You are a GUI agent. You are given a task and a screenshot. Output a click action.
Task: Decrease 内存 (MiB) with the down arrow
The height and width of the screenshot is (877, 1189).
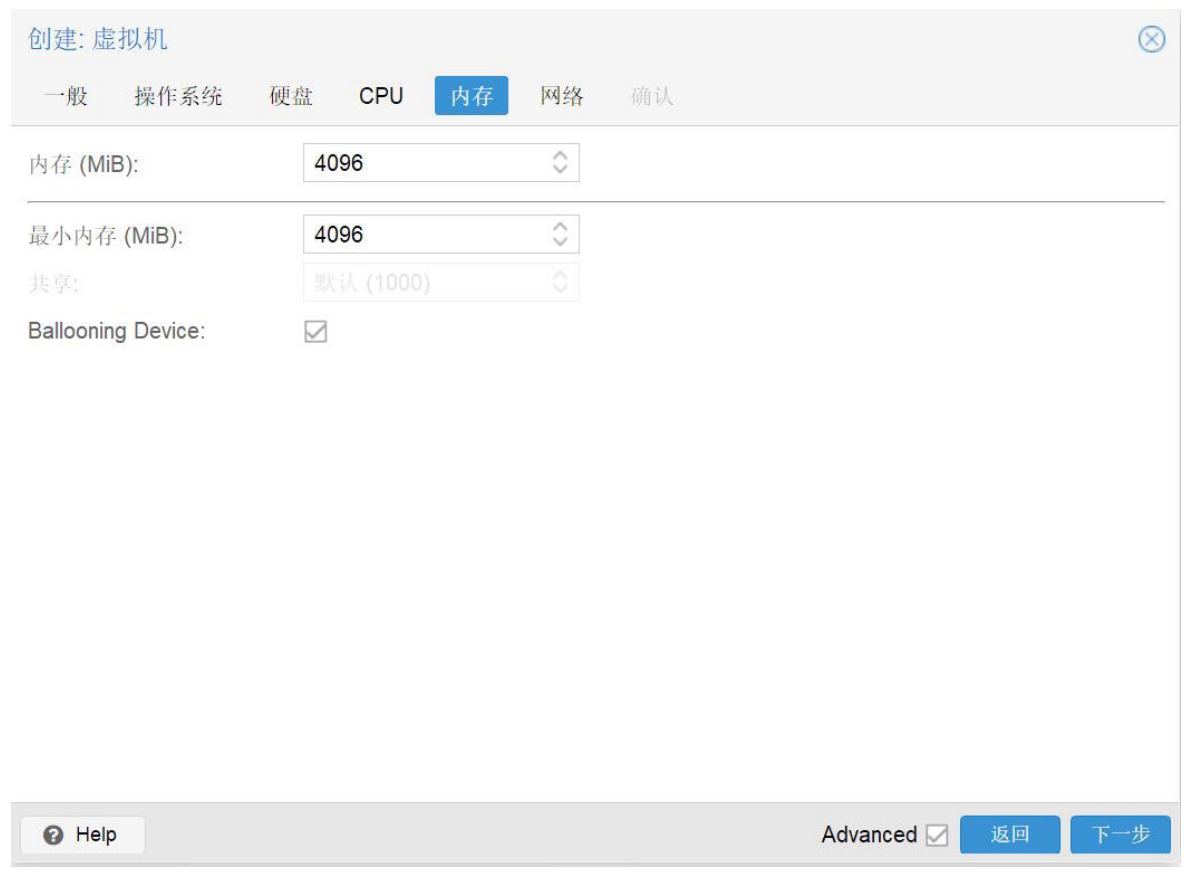click(x=561, y=170)
